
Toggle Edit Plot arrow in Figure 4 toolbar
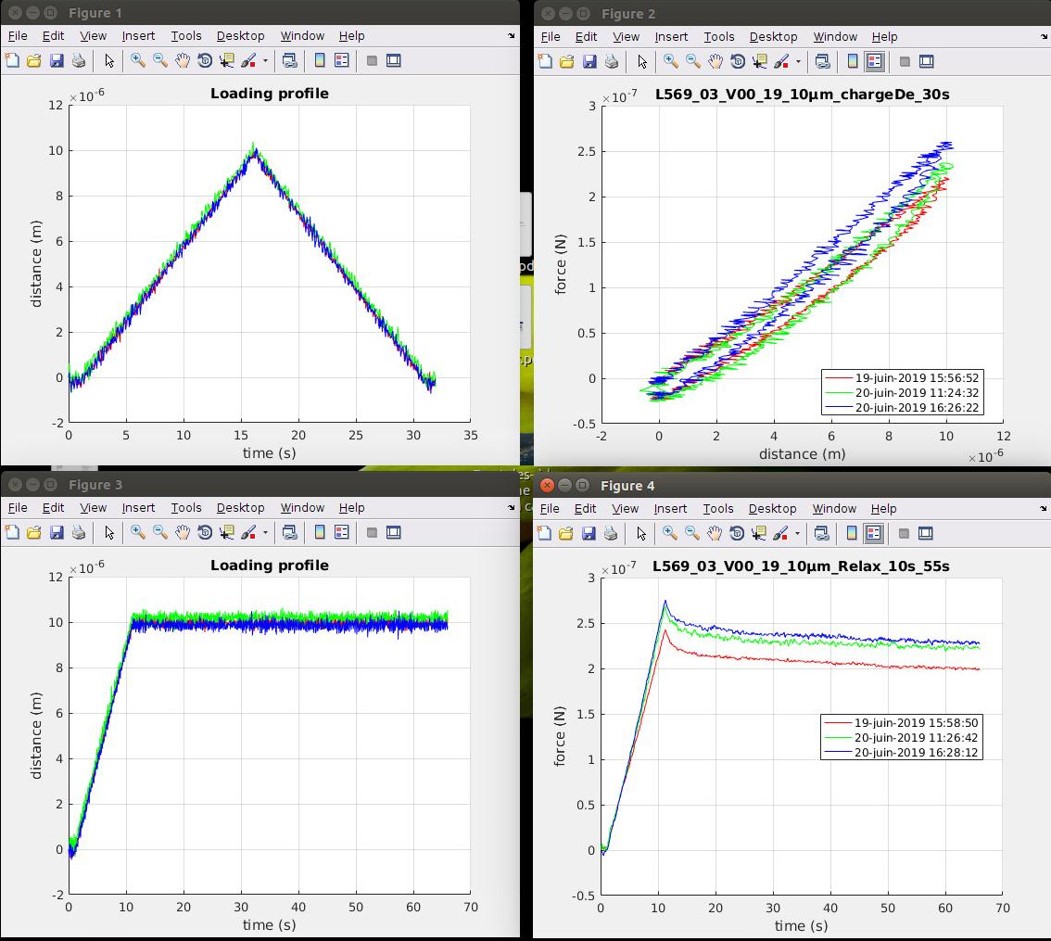(641, 533)
